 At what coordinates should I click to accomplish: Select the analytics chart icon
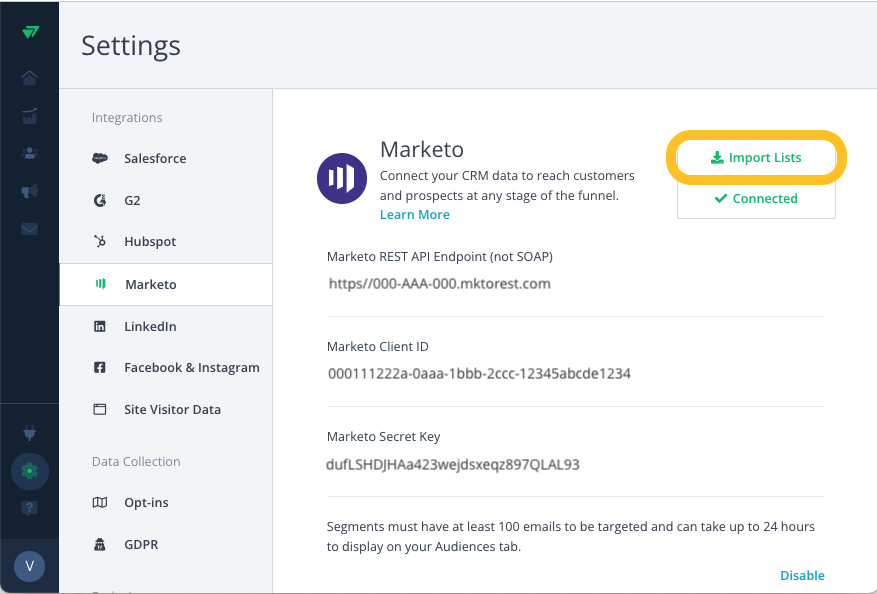(x=30, y=115)
